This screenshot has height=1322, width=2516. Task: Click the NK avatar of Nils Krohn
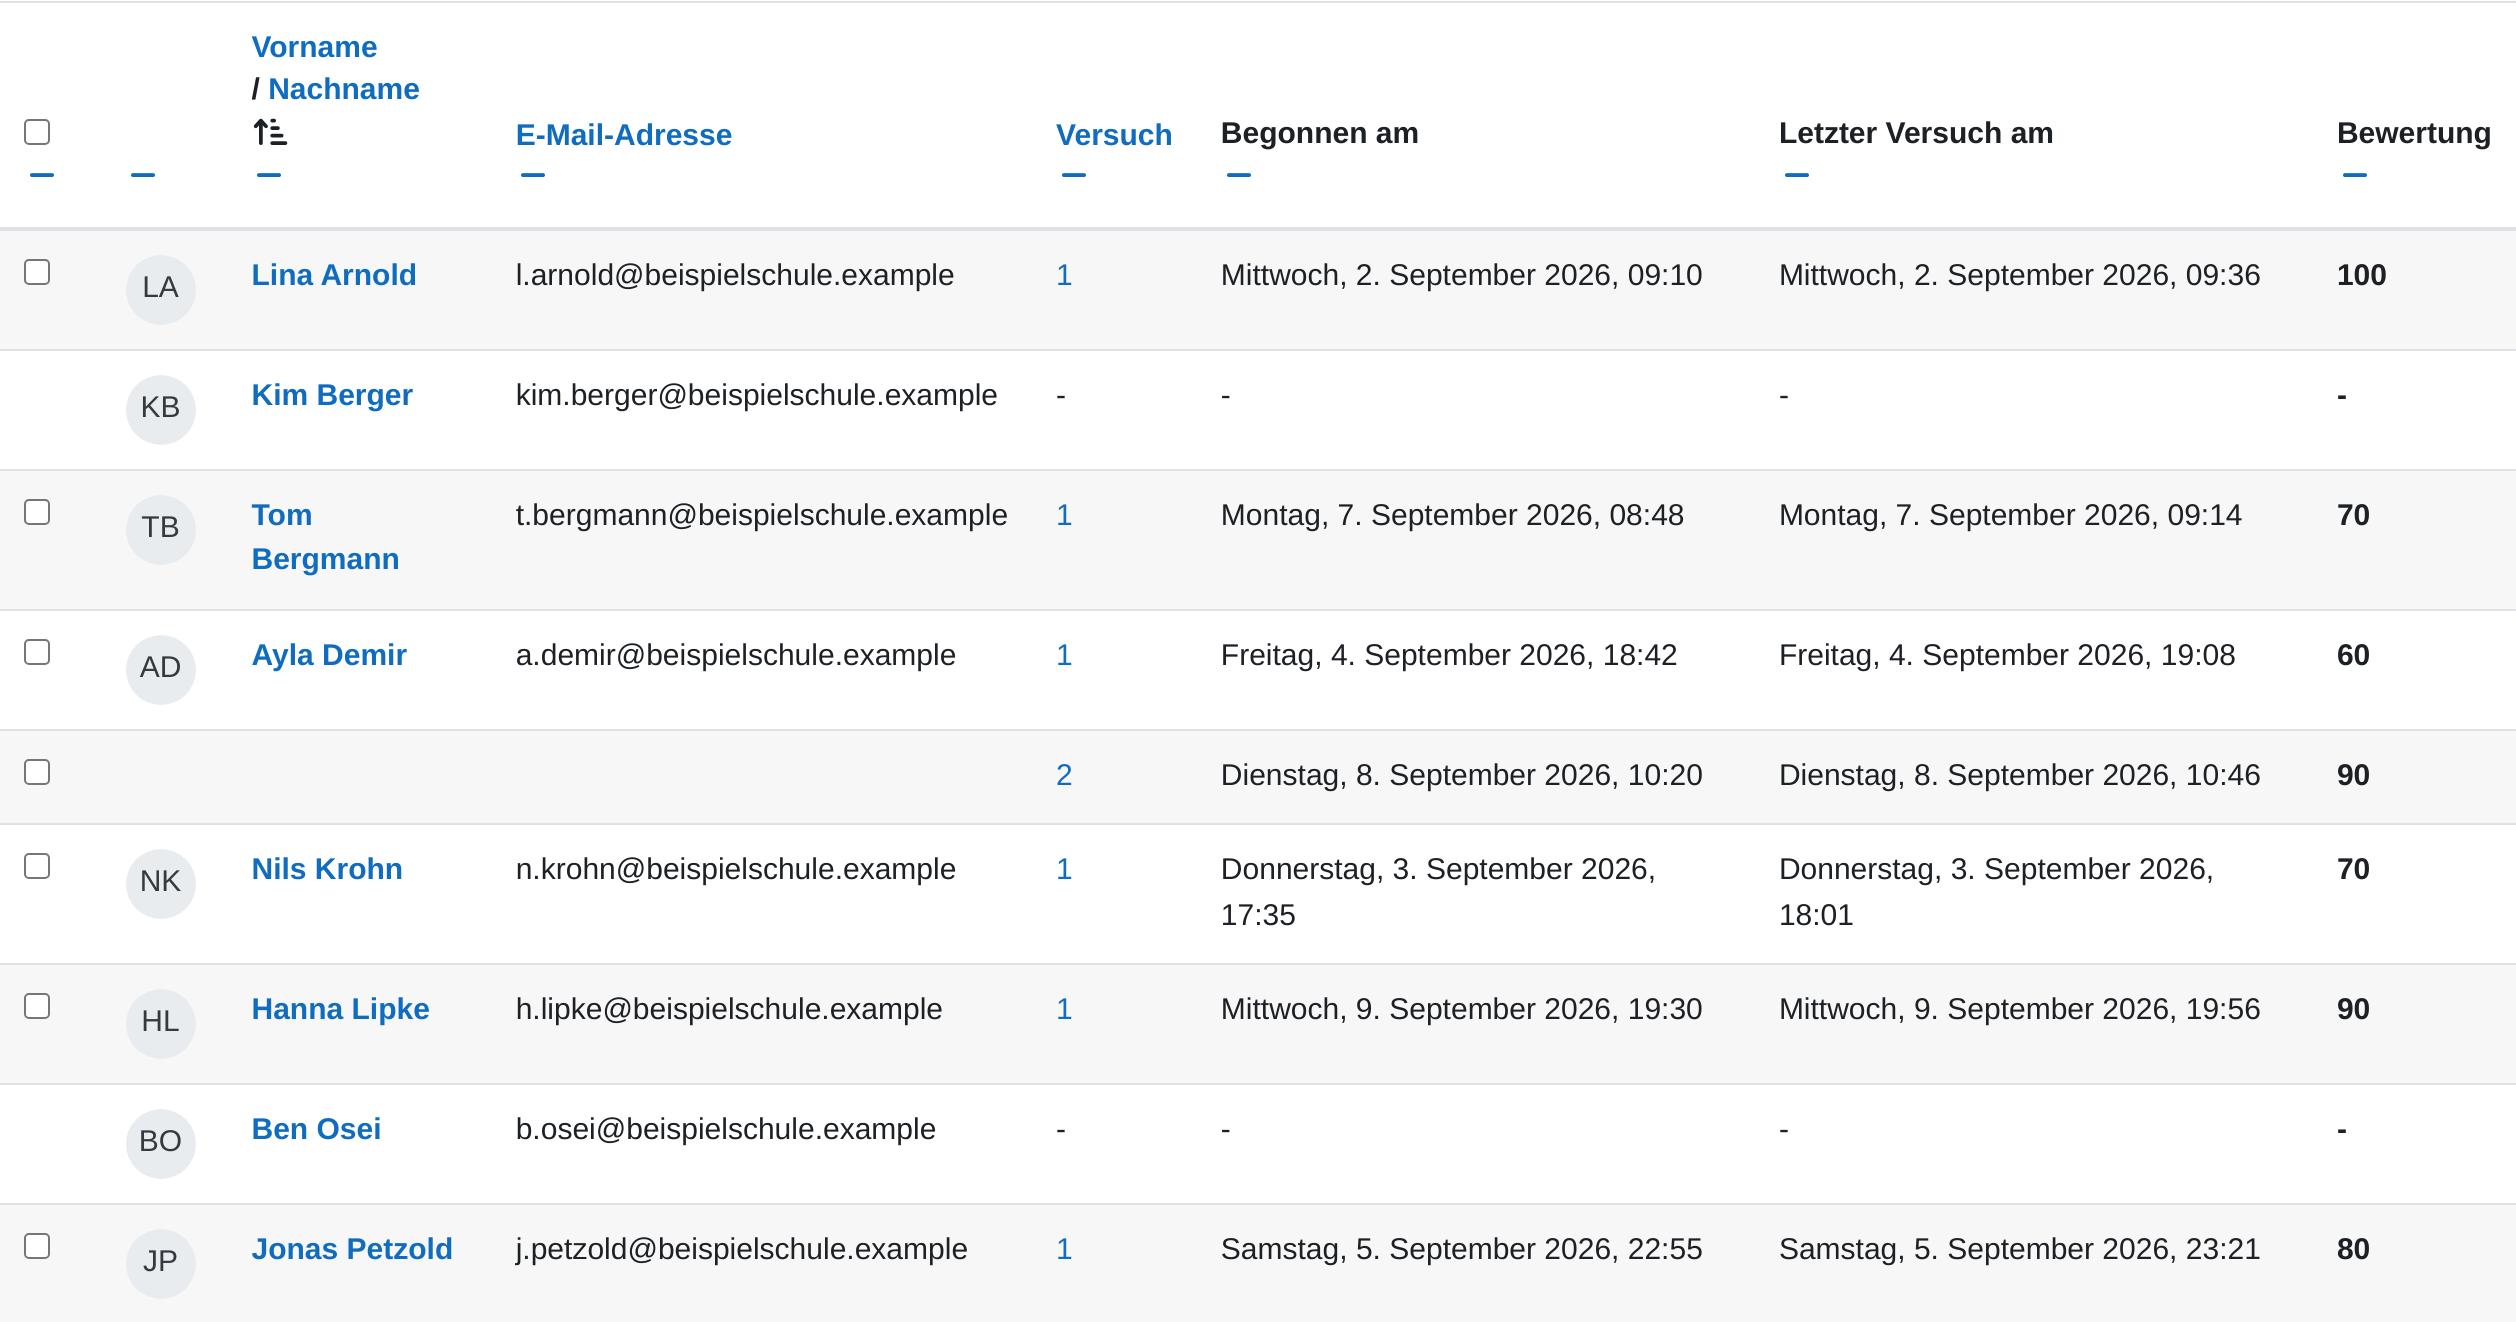point(161,883)
